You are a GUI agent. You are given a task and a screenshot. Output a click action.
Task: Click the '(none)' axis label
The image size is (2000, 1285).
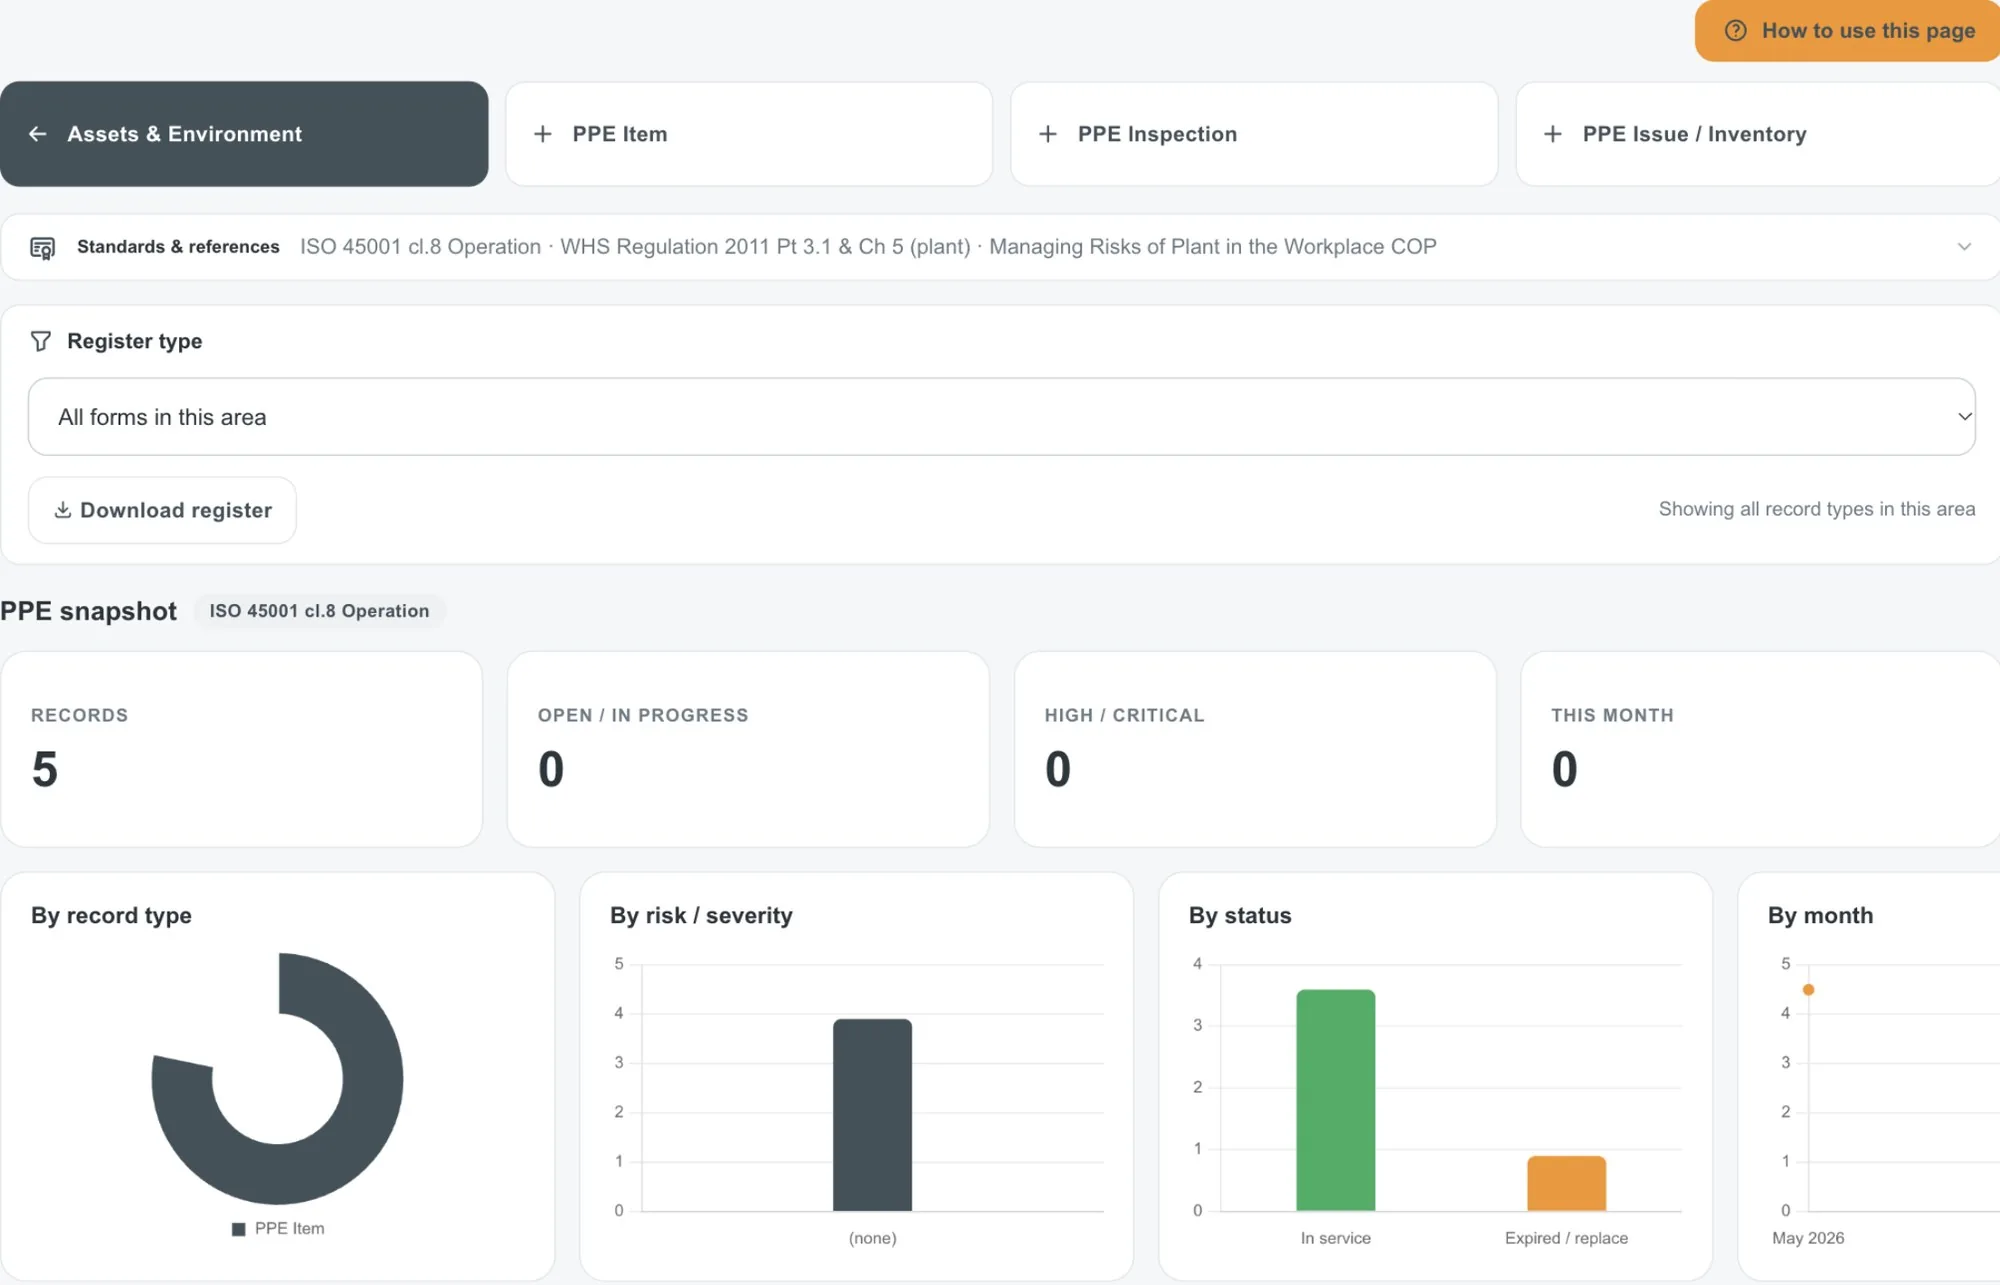tap(872, 1238)
